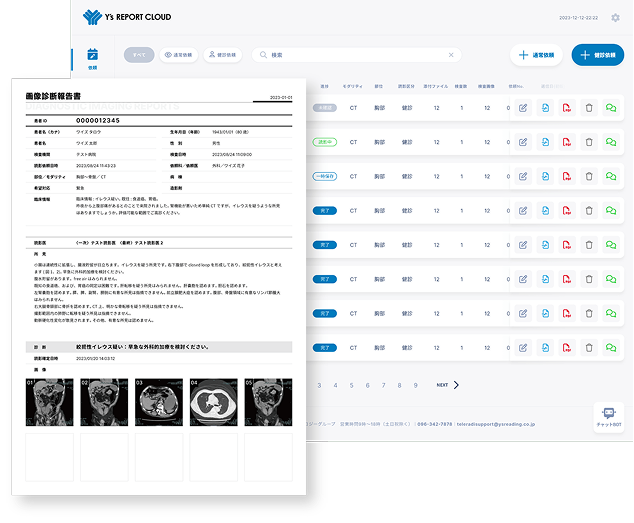The image size is (634, 523).
Task: Click the magnifier icon in the search bar
Action: pos(263,55)
